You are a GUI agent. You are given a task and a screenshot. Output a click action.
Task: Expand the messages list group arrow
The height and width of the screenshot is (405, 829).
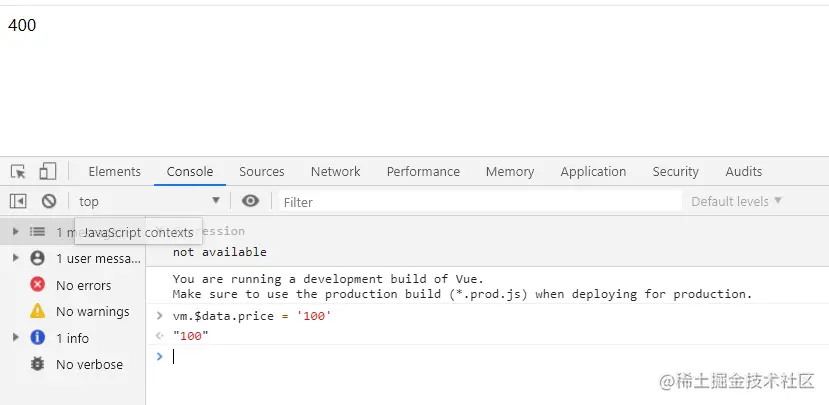pos(15,232)
